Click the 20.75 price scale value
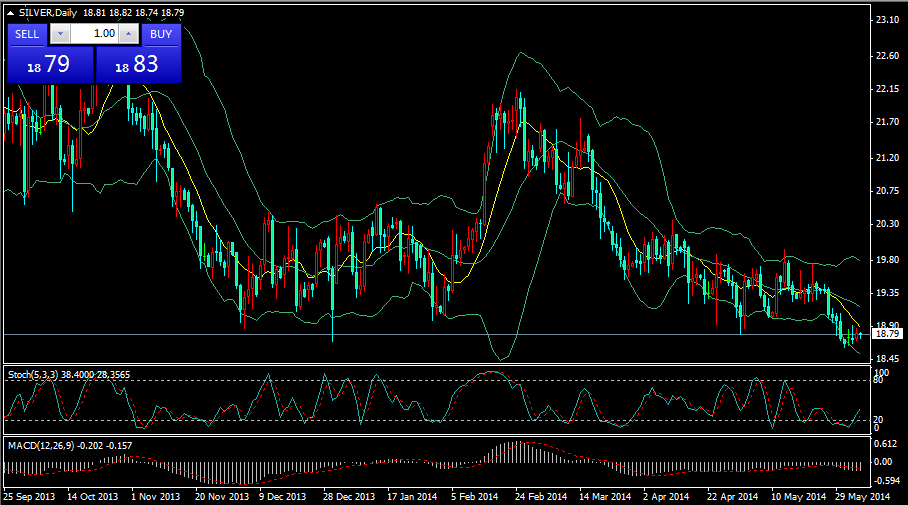Screen dimensions: 908x505 [887, 191]
